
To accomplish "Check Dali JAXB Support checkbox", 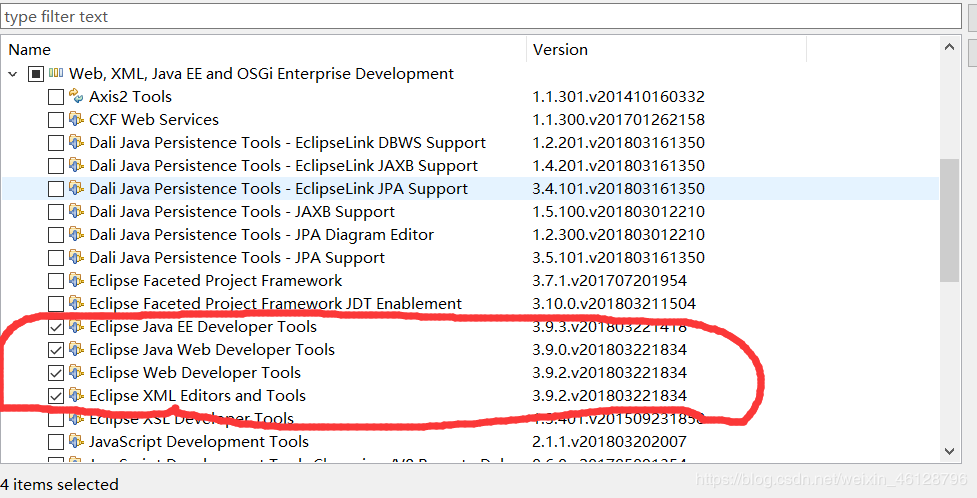I will (x=56, y=213).
